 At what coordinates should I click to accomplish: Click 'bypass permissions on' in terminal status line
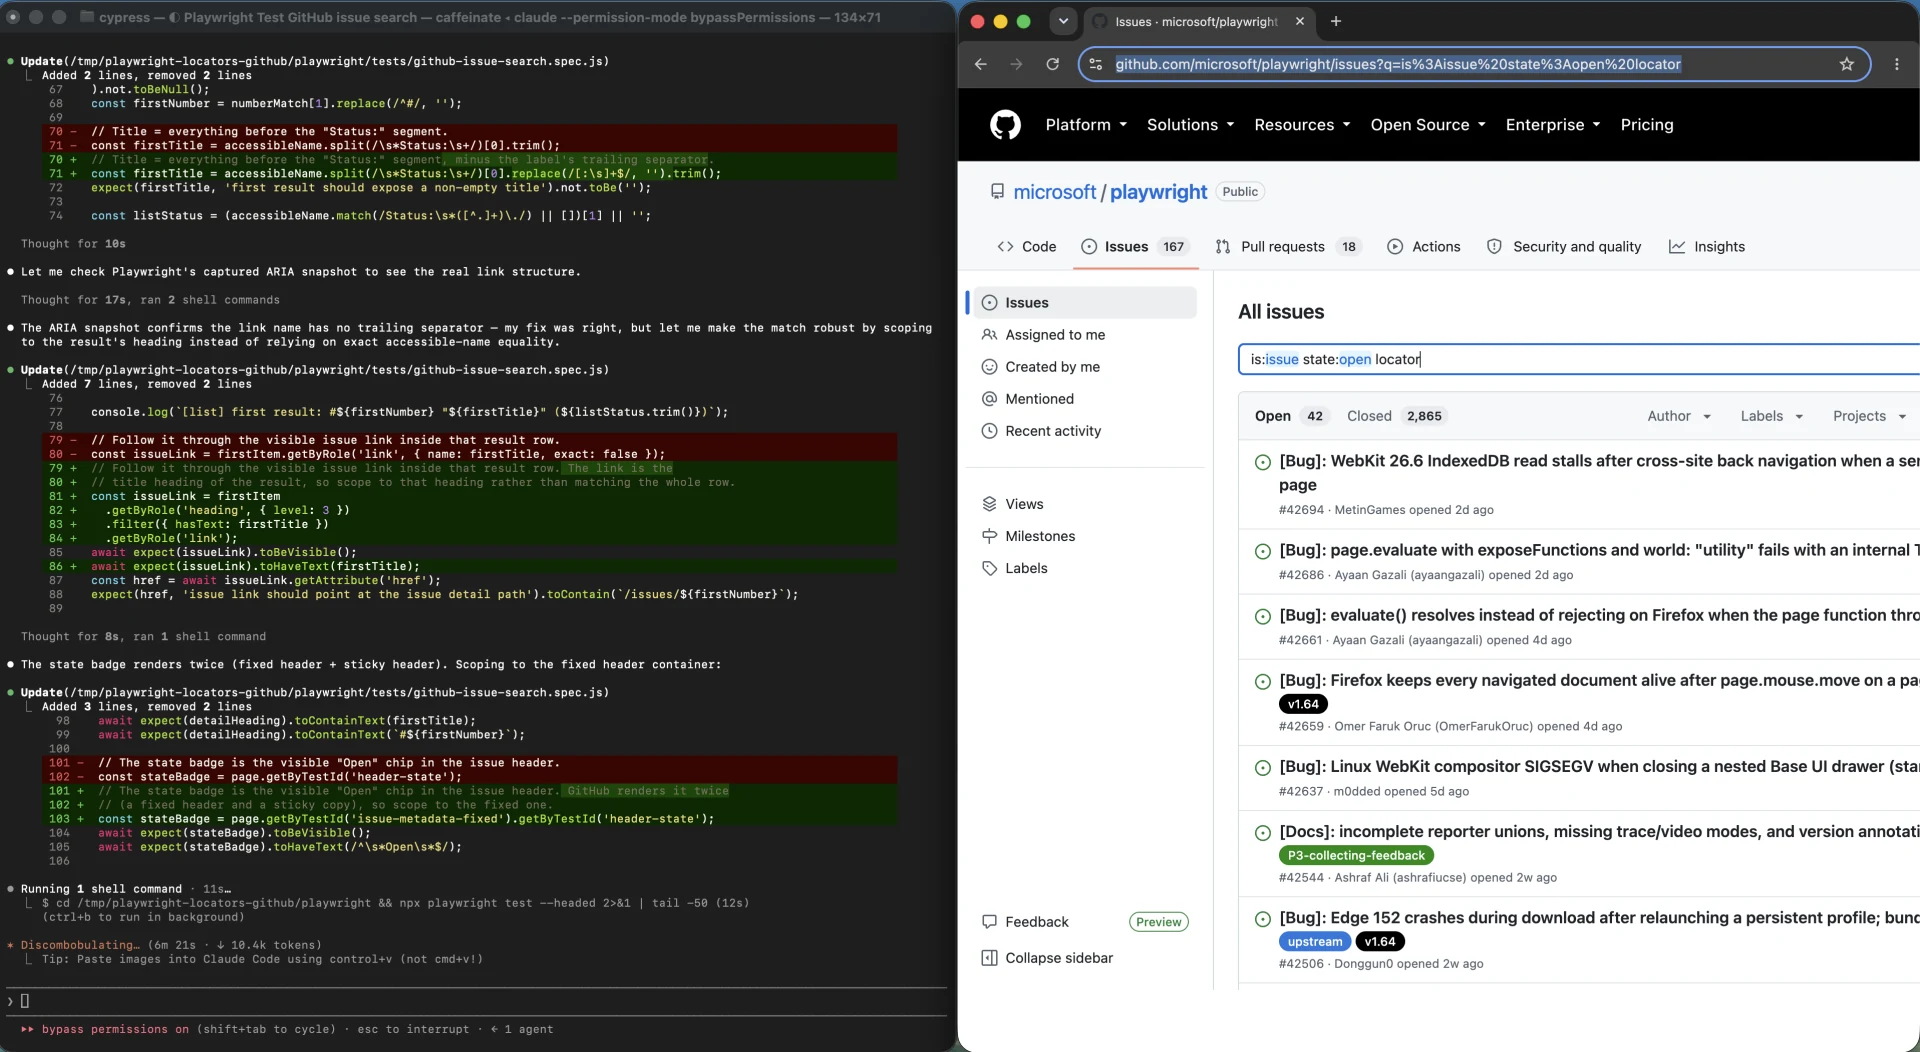point(114,1029)
